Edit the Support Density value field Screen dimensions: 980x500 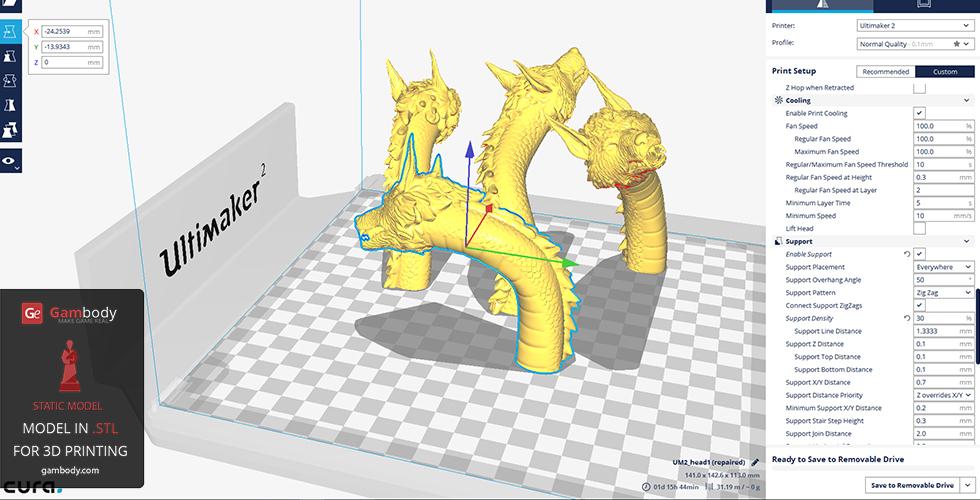pos(943,318)
